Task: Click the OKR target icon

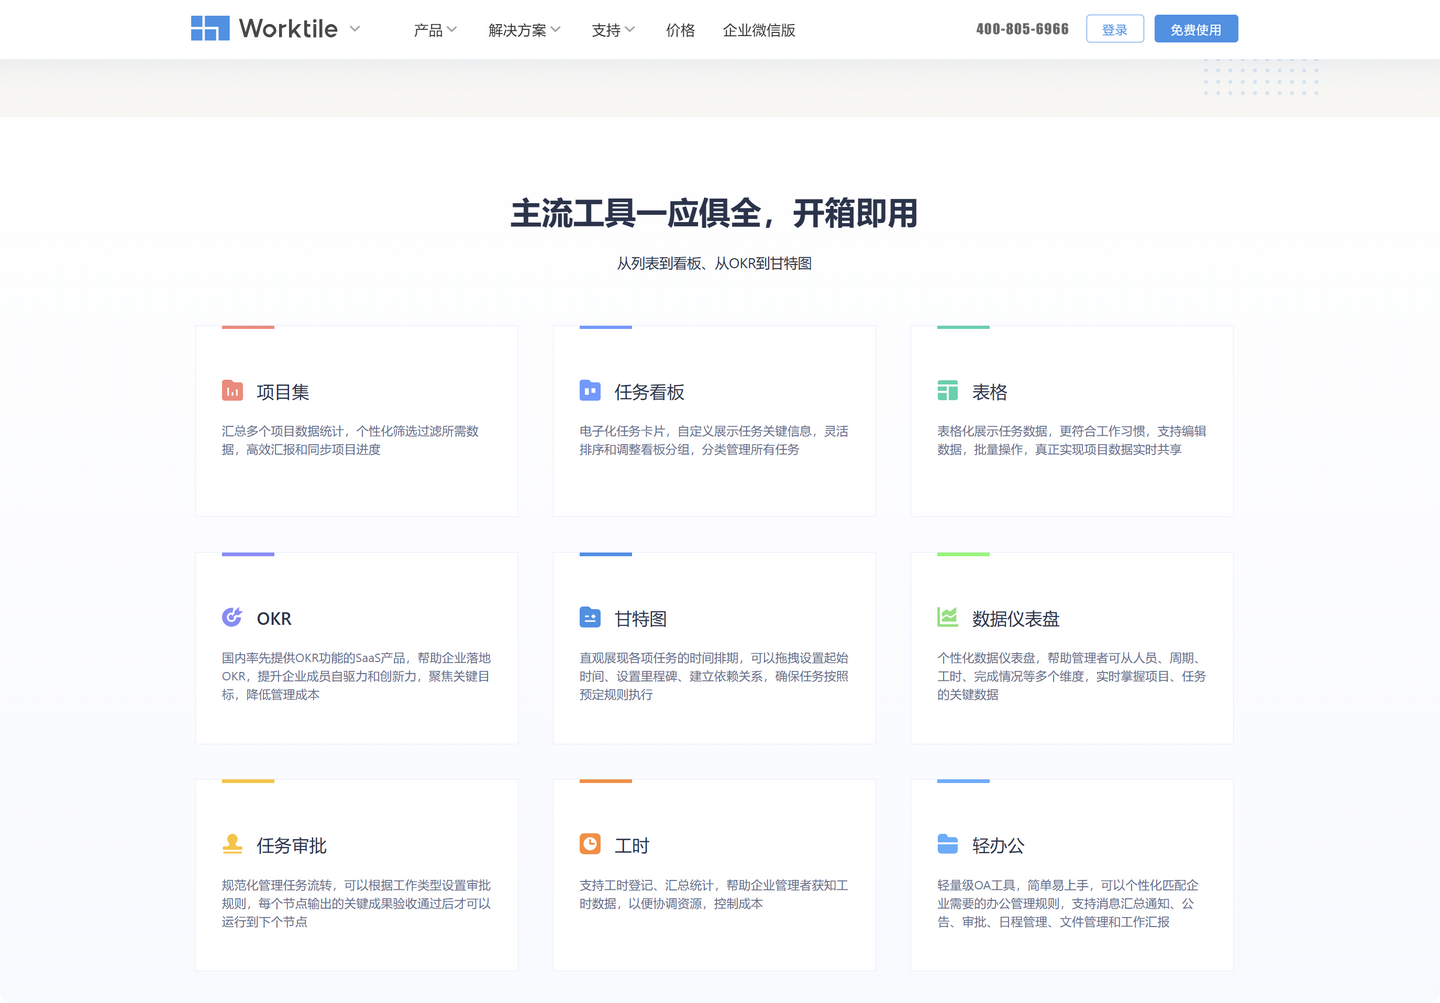Action: [x=232, y=617]
